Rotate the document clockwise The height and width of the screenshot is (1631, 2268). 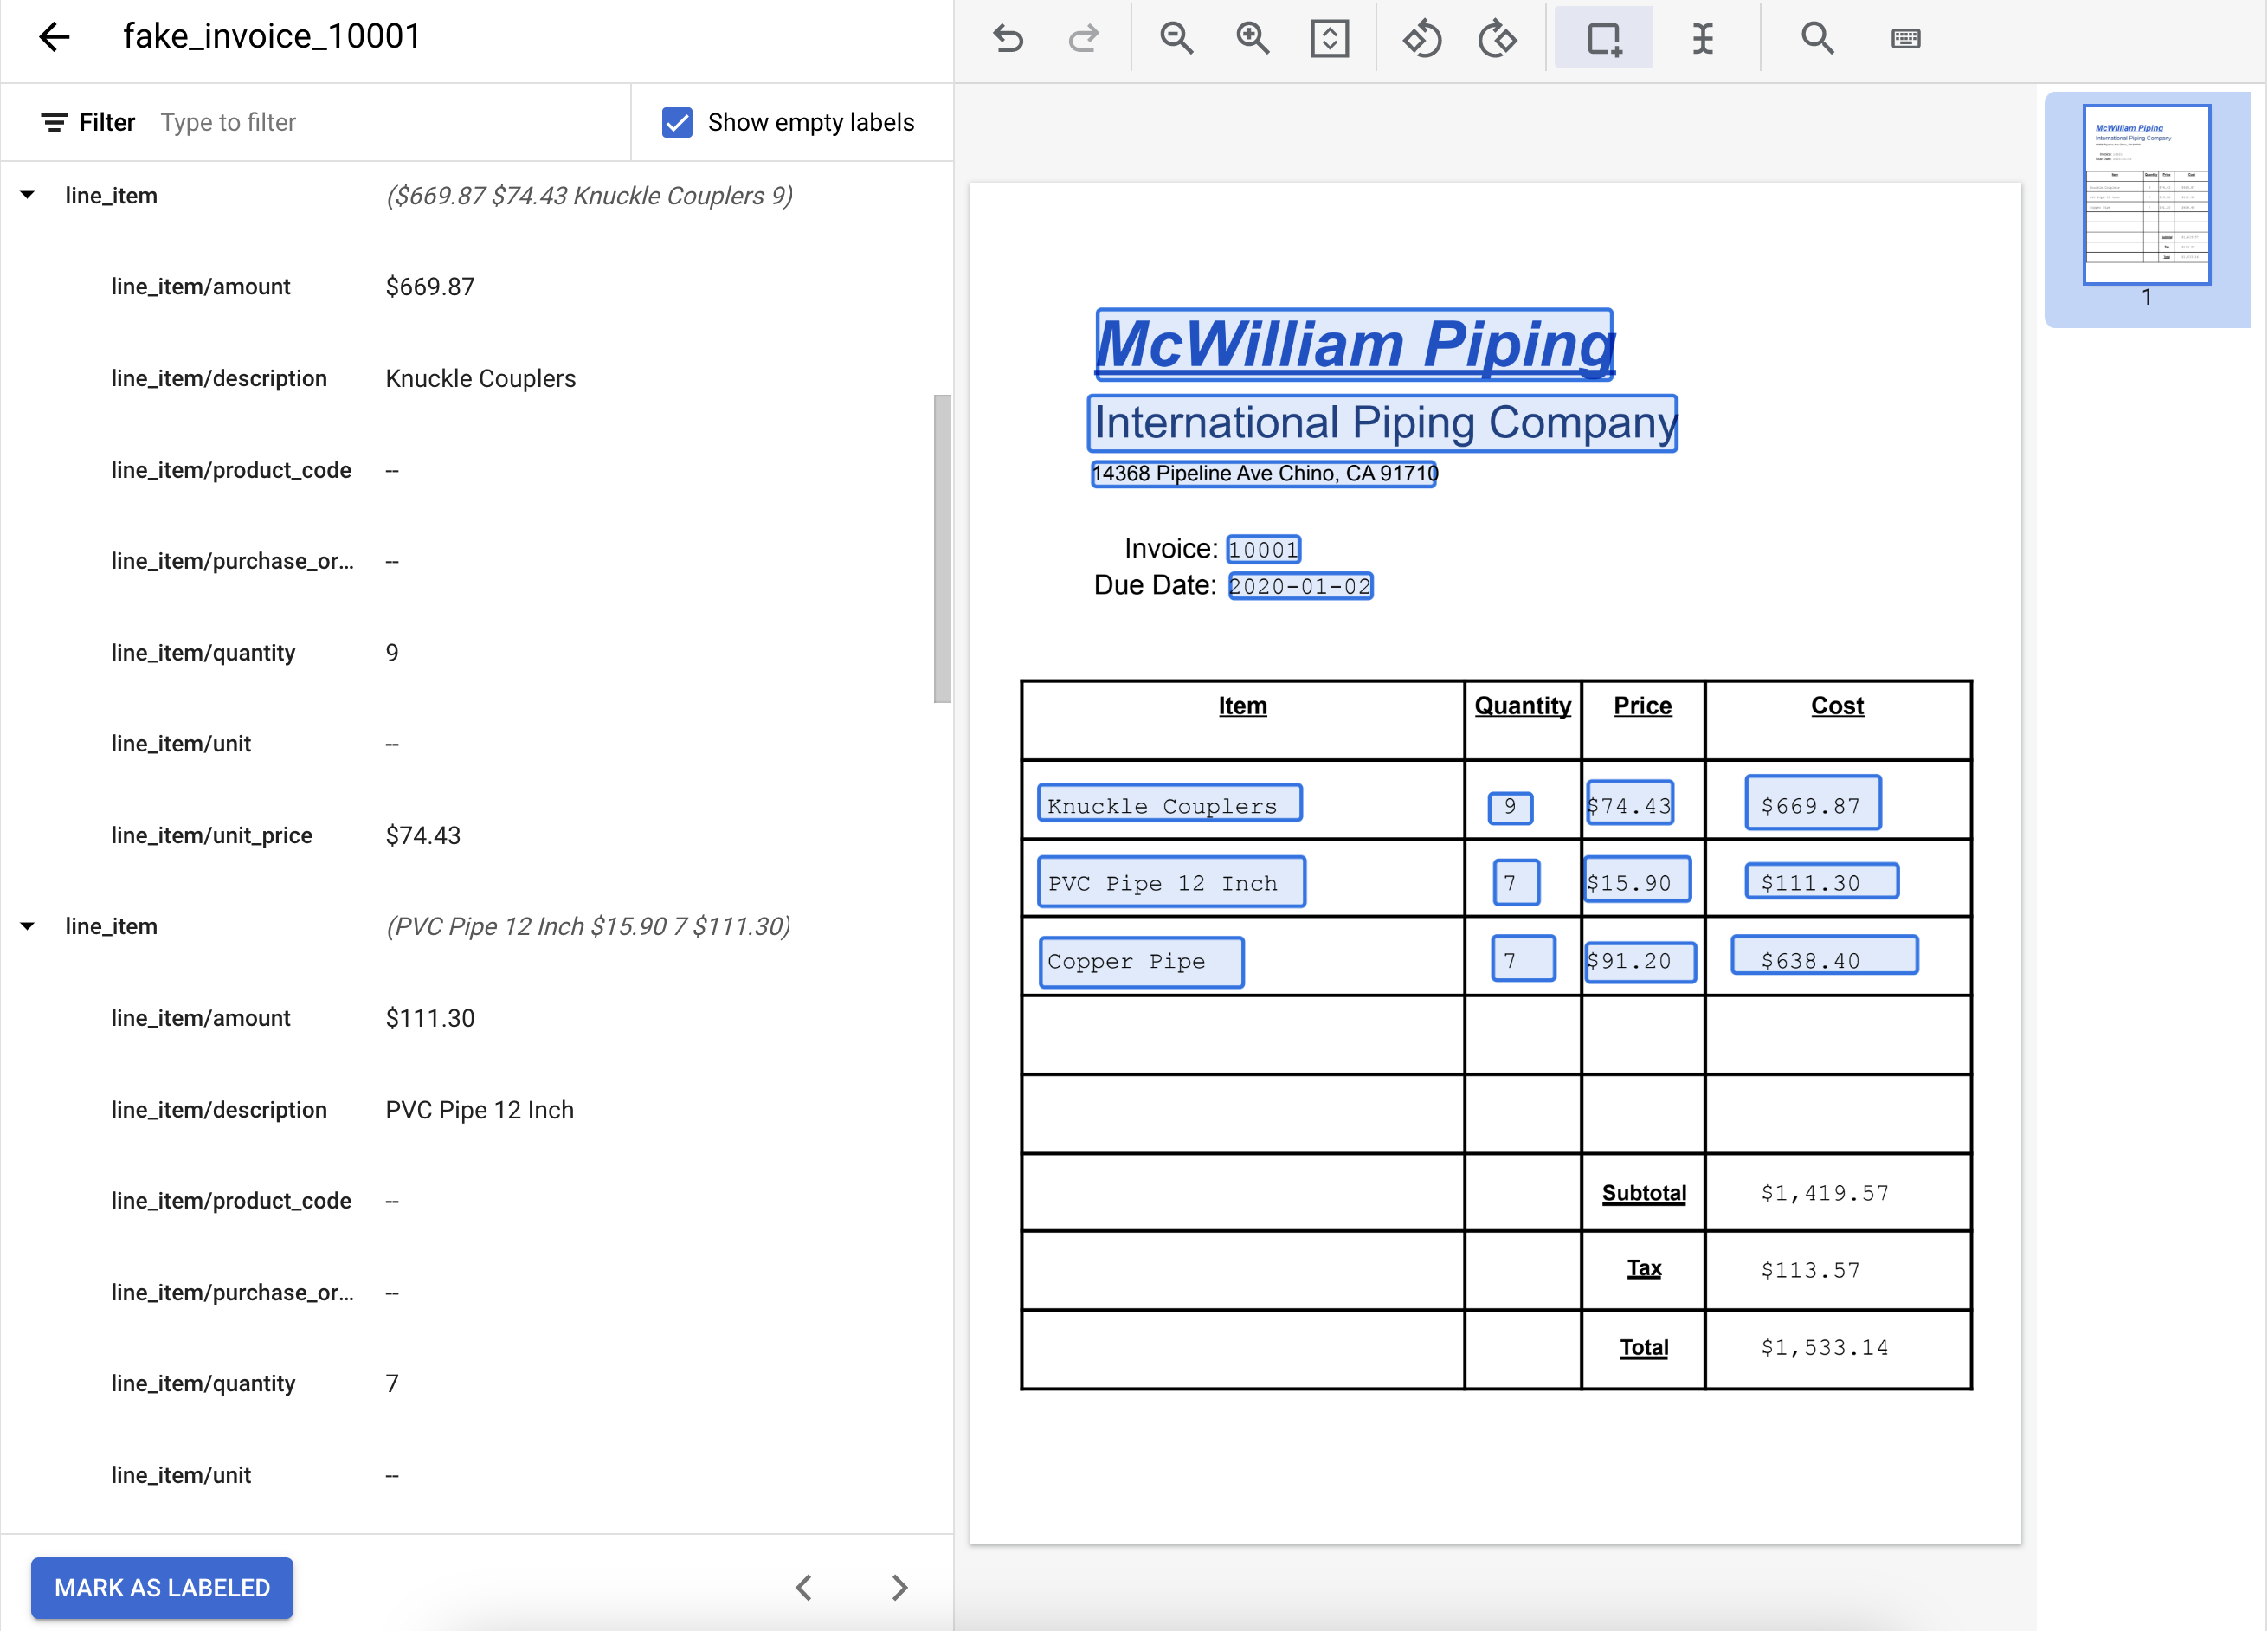pos(1497,38)
